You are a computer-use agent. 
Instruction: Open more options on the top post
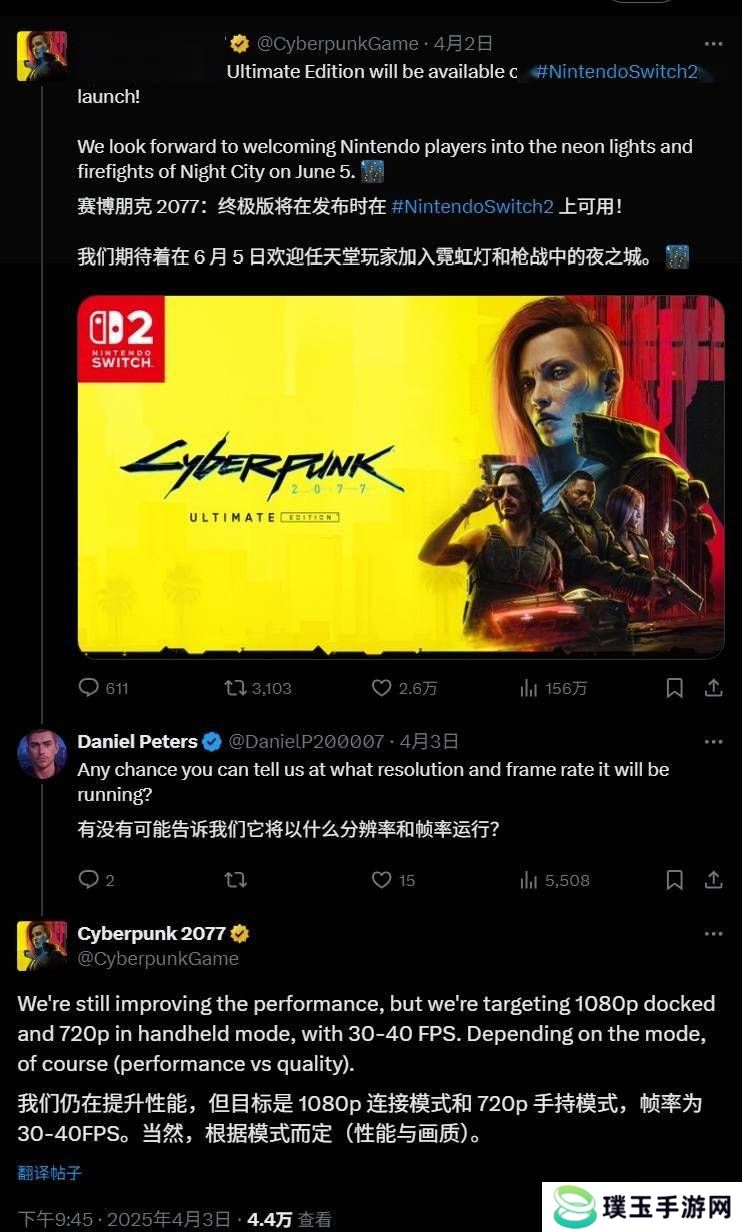(713, 44)
